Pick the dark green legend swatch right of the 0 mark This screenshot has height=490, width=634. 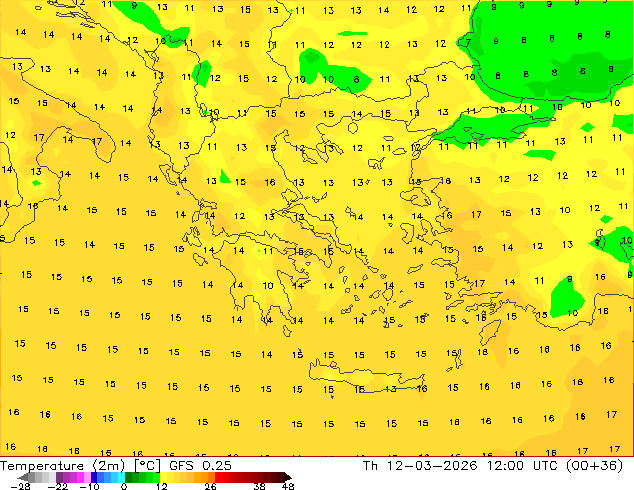(128, 477)
